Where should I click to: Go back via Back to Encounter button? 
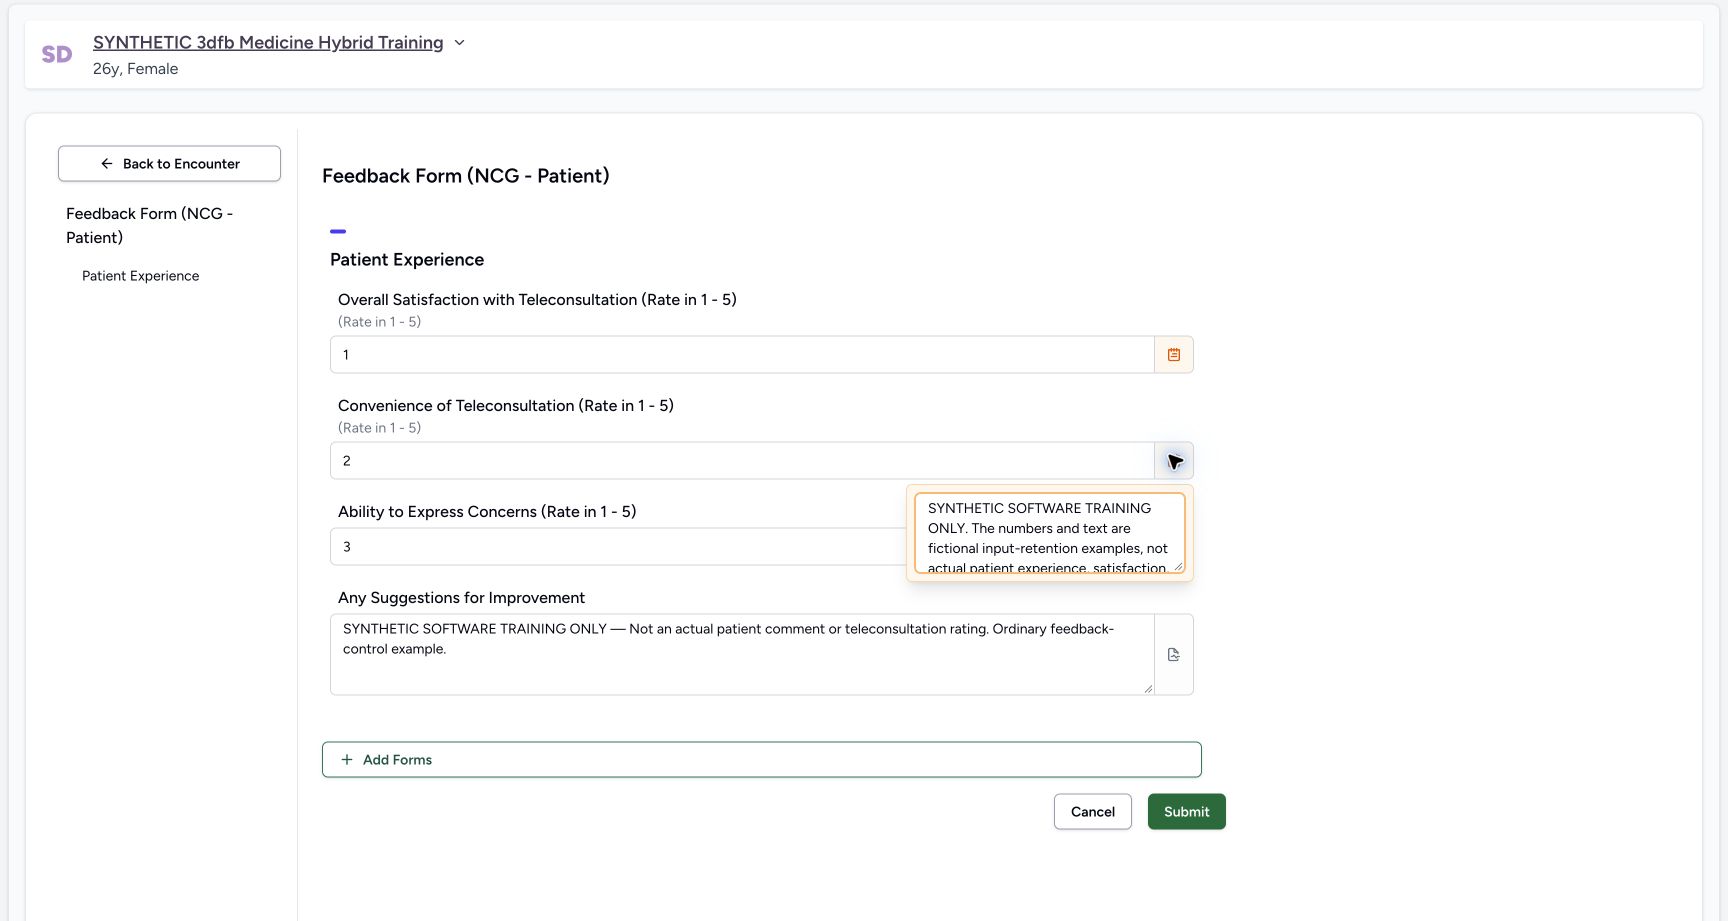[169, 164]
